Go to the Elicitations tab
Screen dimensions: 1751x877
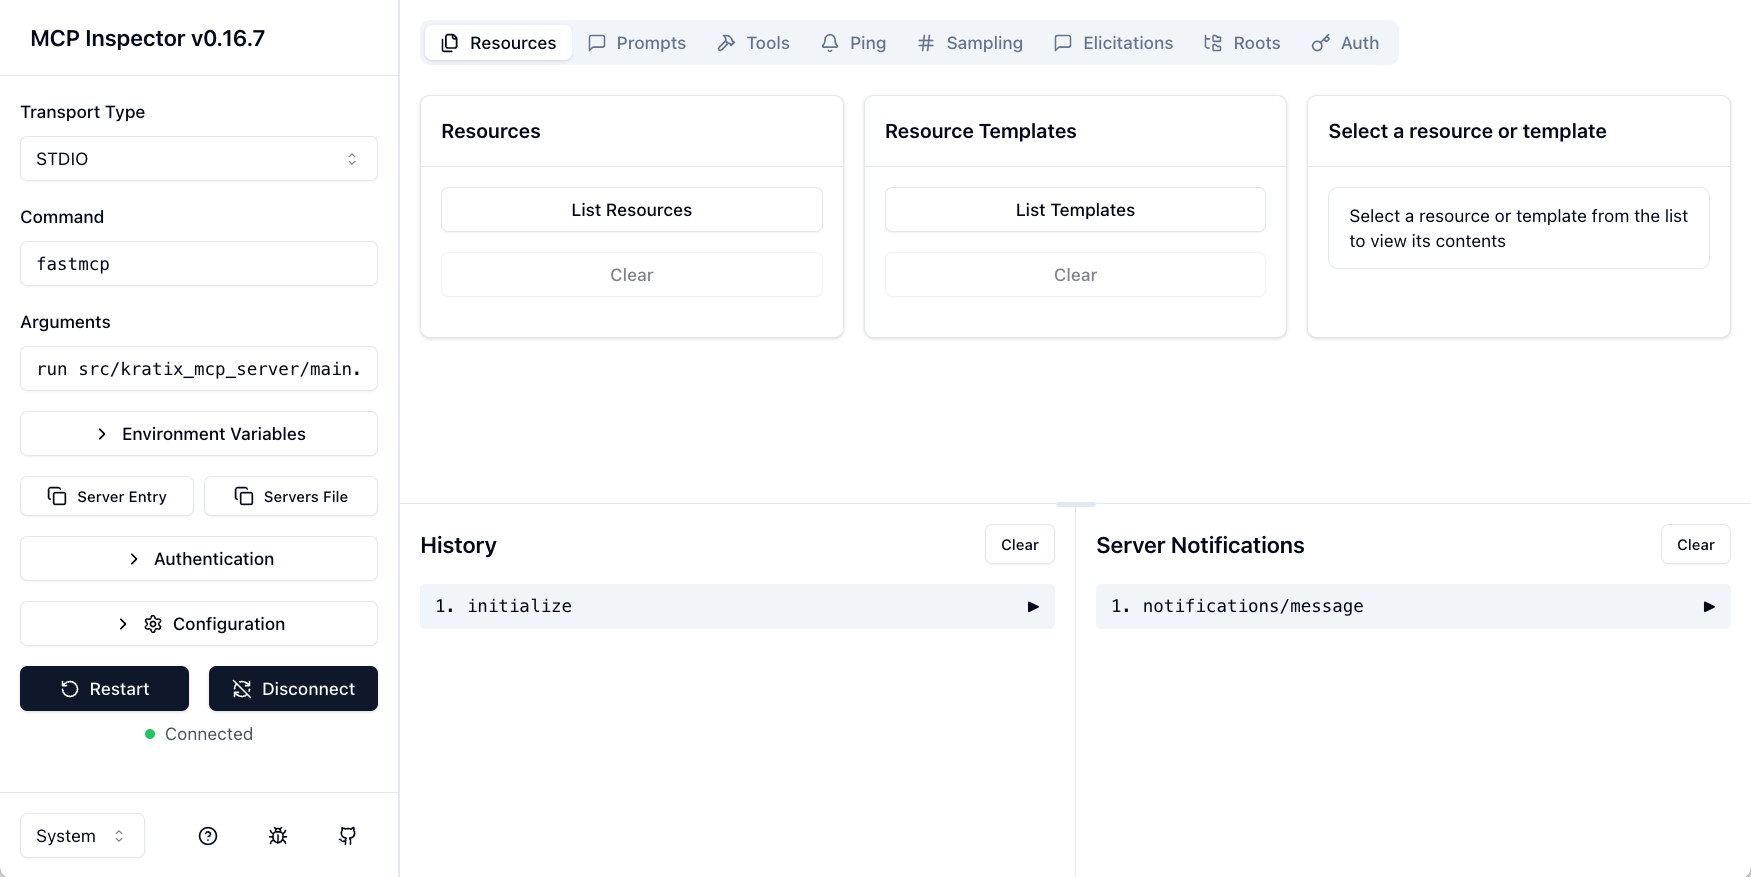tap(1114, 43)
